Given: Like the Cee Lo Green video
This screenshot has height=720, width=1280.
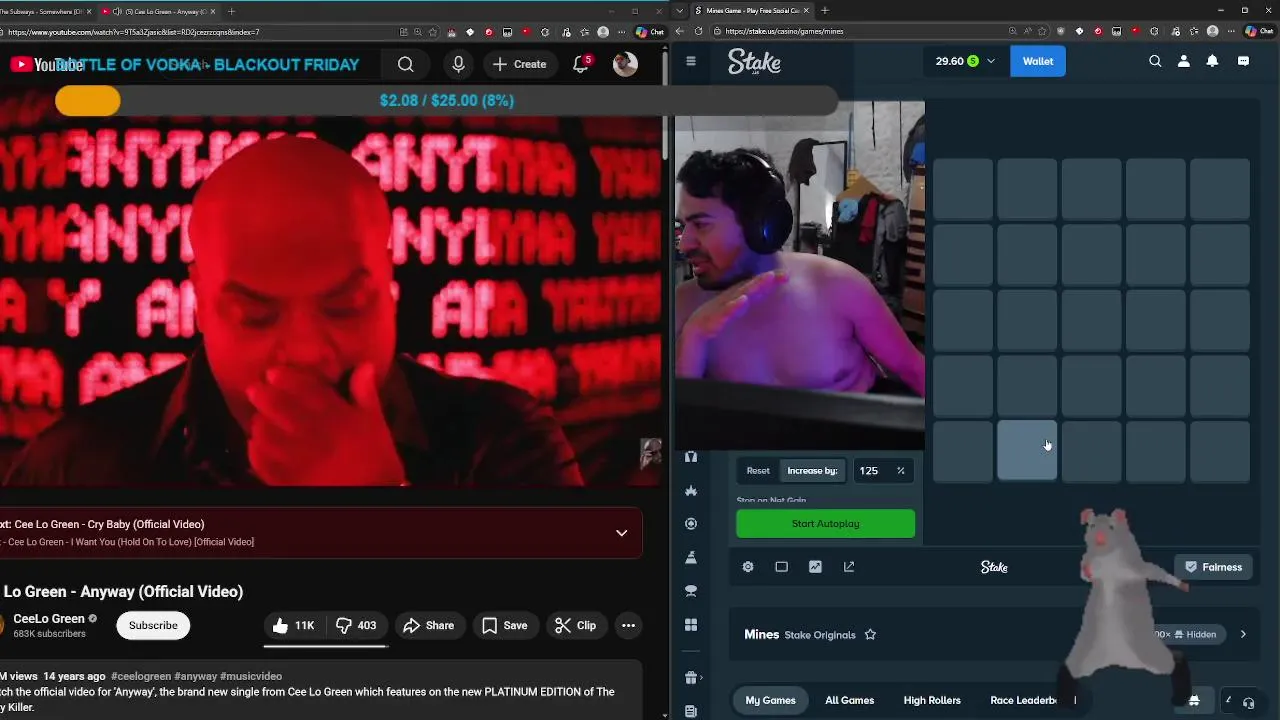Looking at the screenshot, I should pyautogui.click(x=293, y=625).
